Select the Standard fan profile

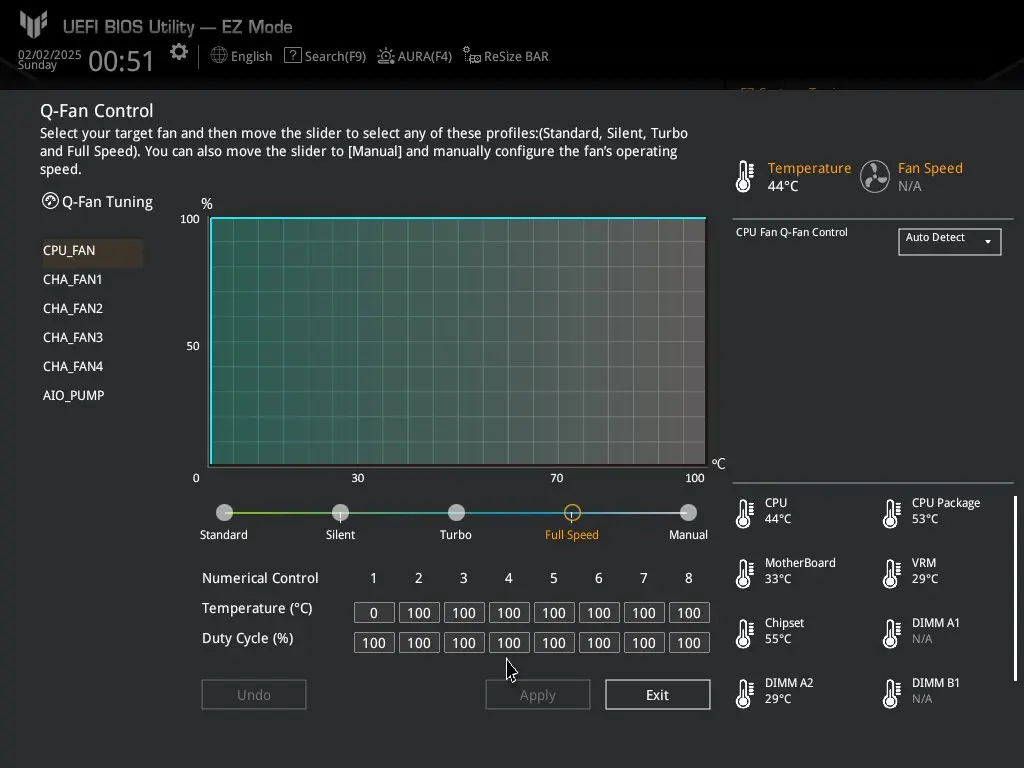pos(224,513)
